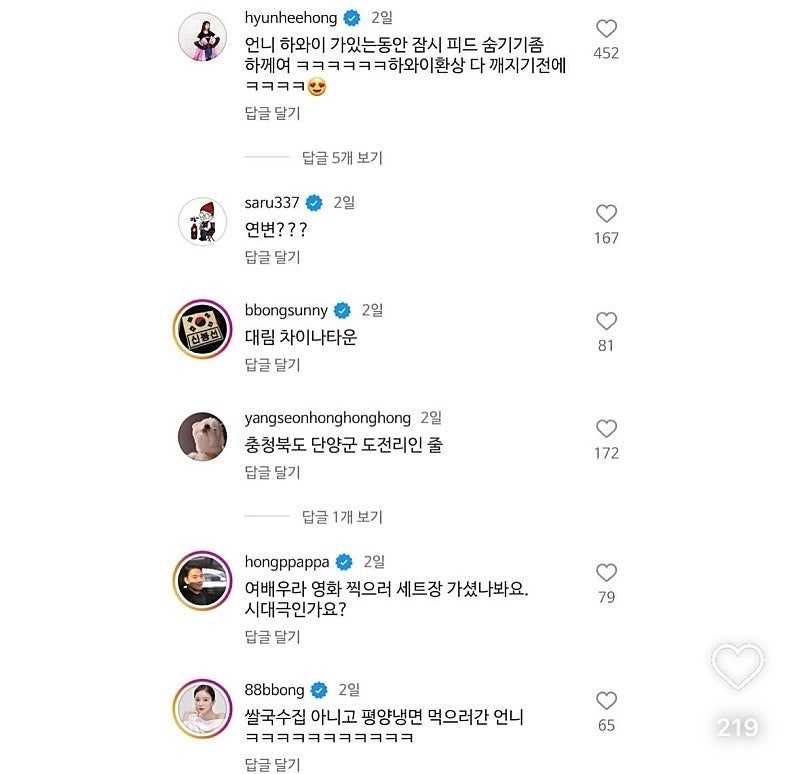
Task: Expand the 답글 1개 보기 replies
Action: point(342,517)
